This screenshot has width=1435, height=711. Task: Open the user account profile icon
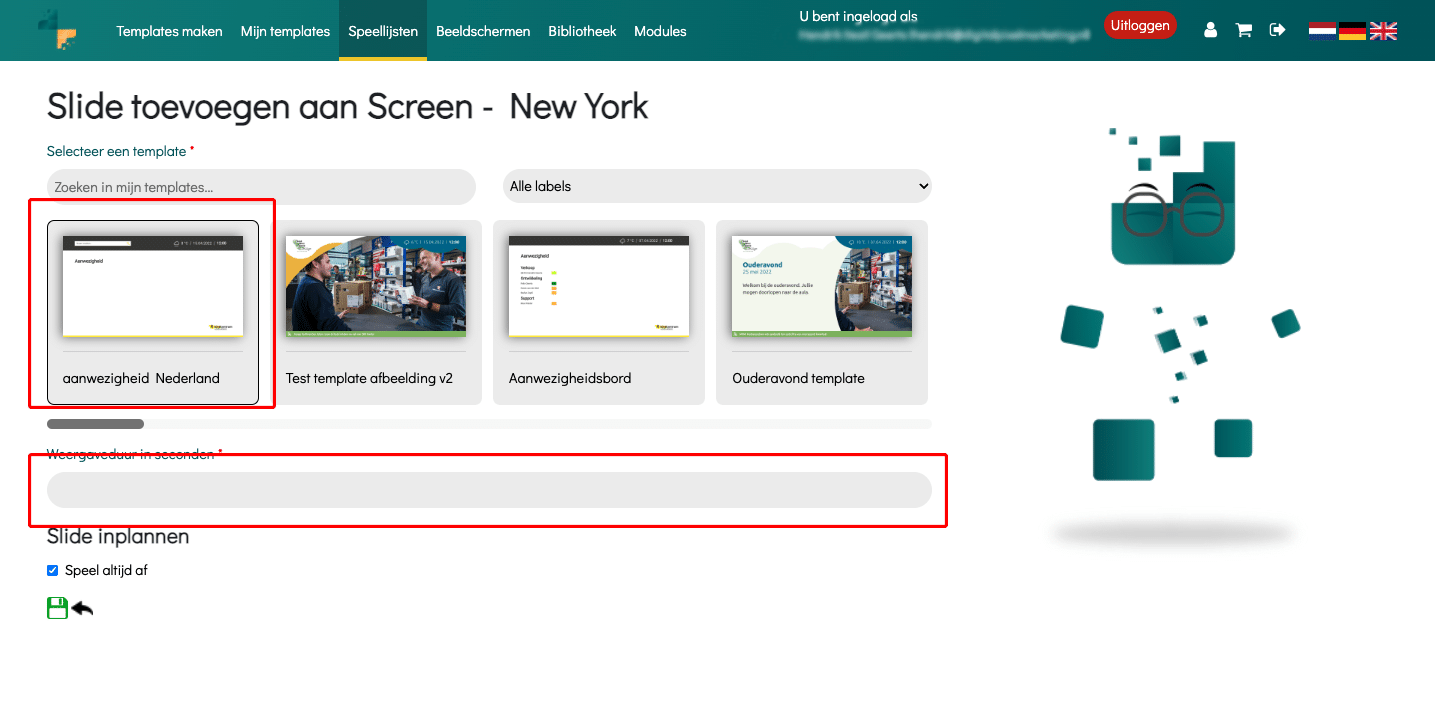tap(1211, 30)
